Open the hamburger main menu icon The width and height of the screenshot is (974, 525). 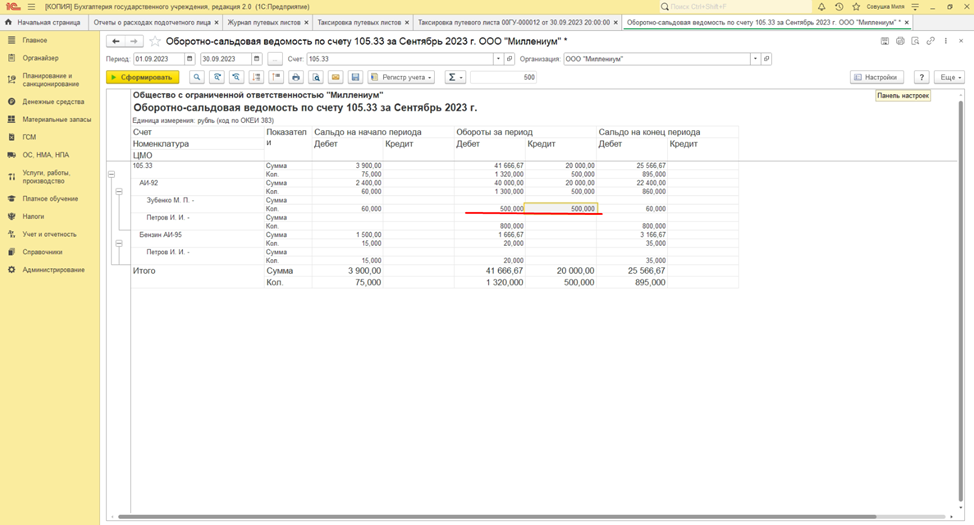[31, 7]
